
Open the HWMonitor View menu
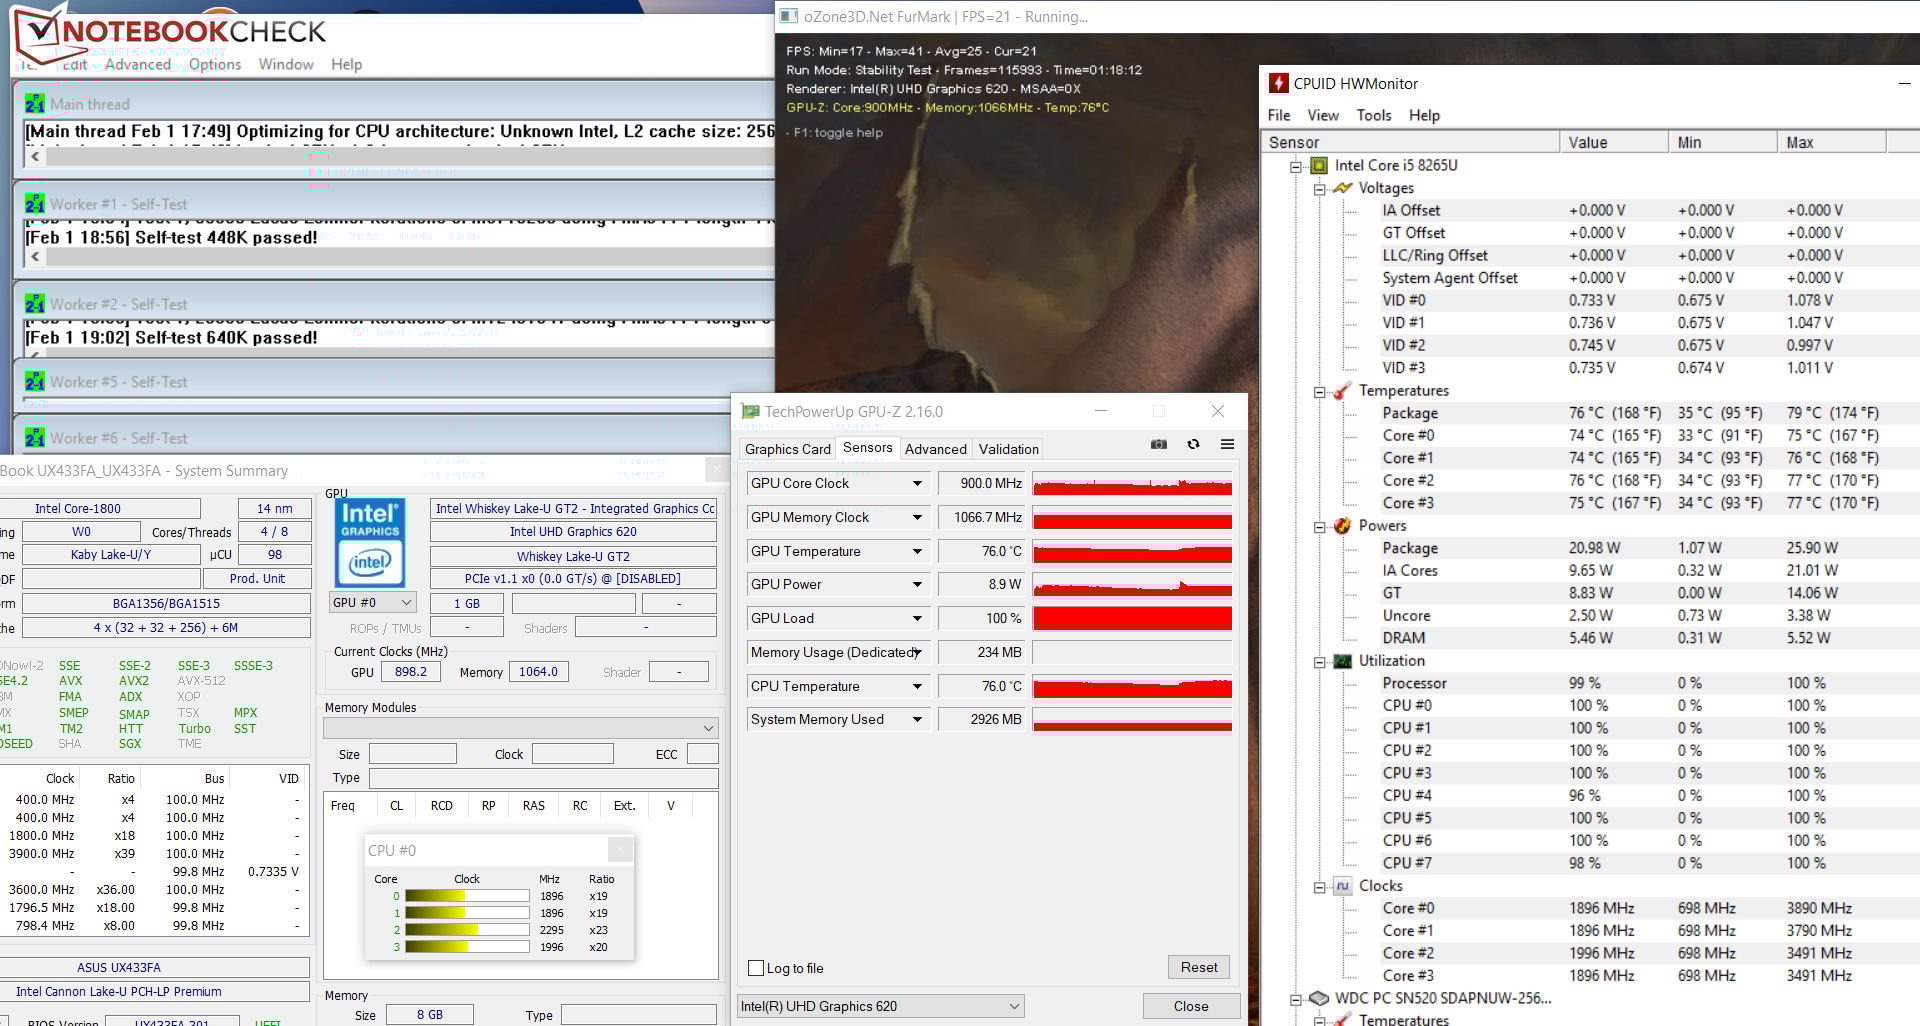point(1322,115)
